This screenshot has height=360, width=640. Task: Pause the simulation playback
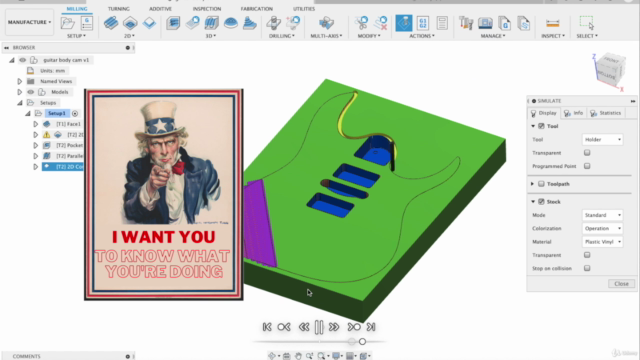[x=319, y=327]
